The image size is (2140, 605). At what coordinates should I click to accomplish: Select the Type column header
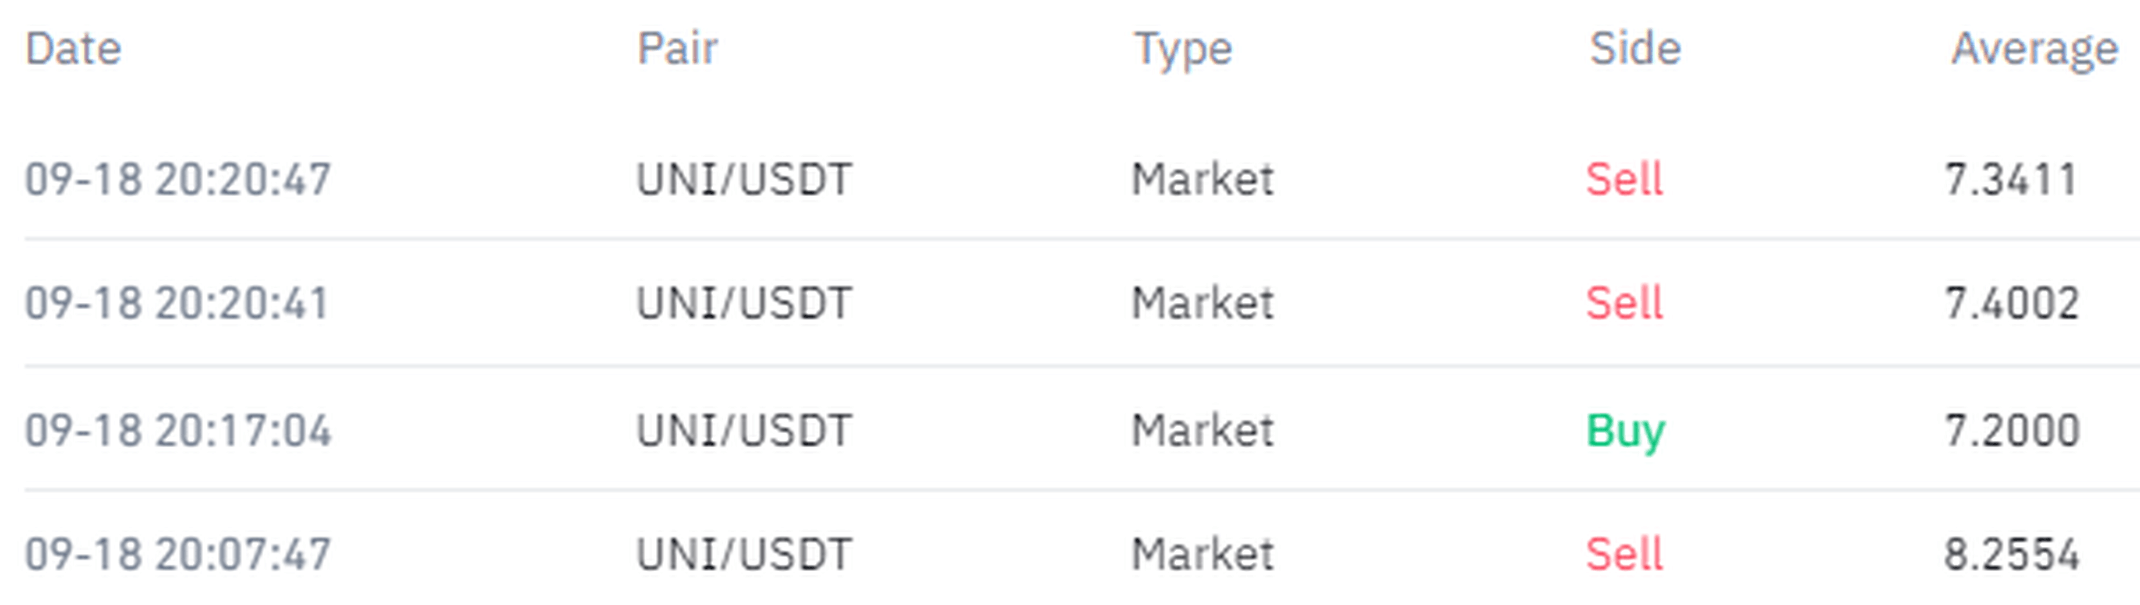pyautogui.click(x=1182, y=48)
